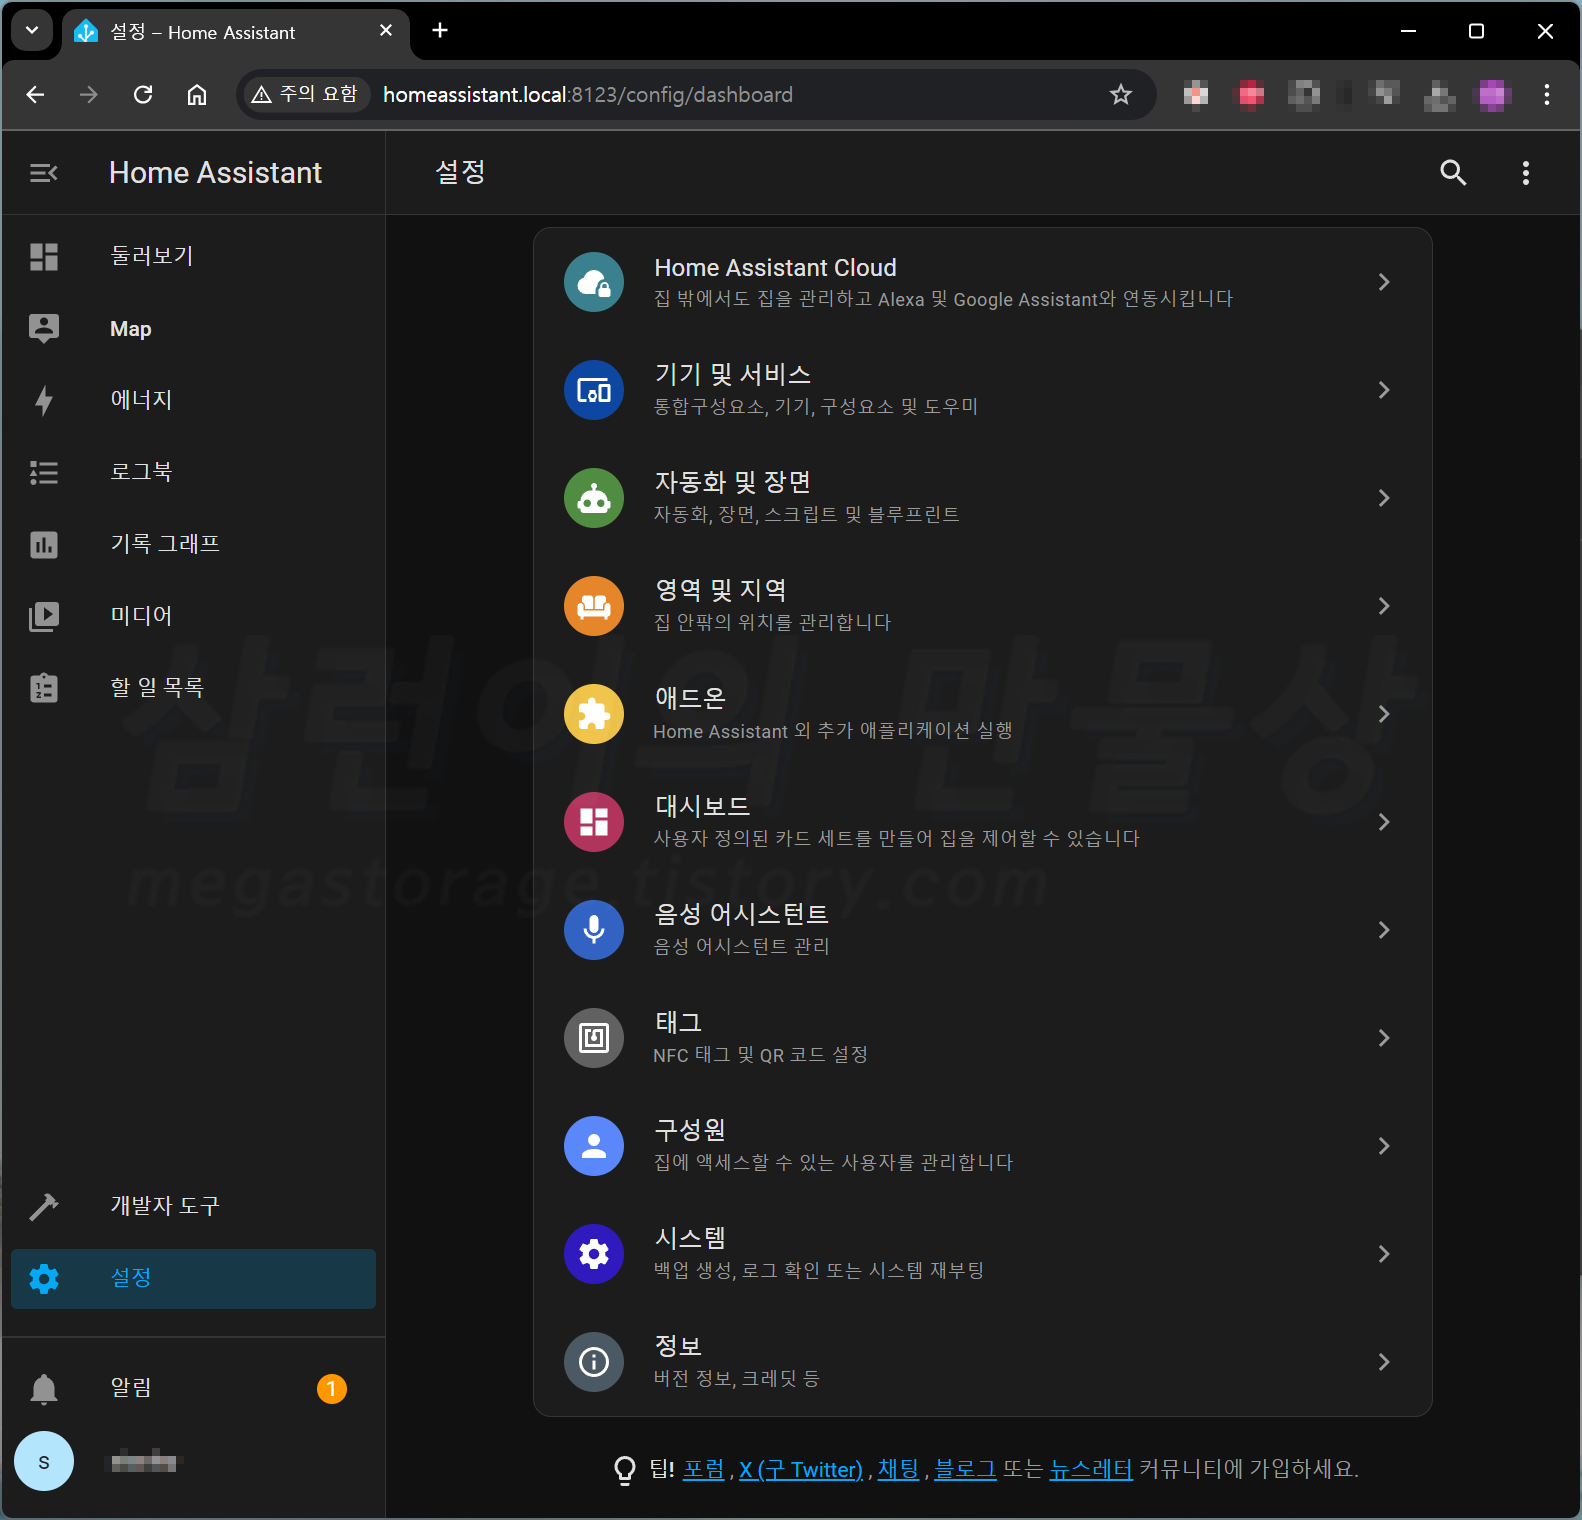Screen dimensions: 1582x1520
Task: Open the 정보 settings title text
Action: (678, 1346)
